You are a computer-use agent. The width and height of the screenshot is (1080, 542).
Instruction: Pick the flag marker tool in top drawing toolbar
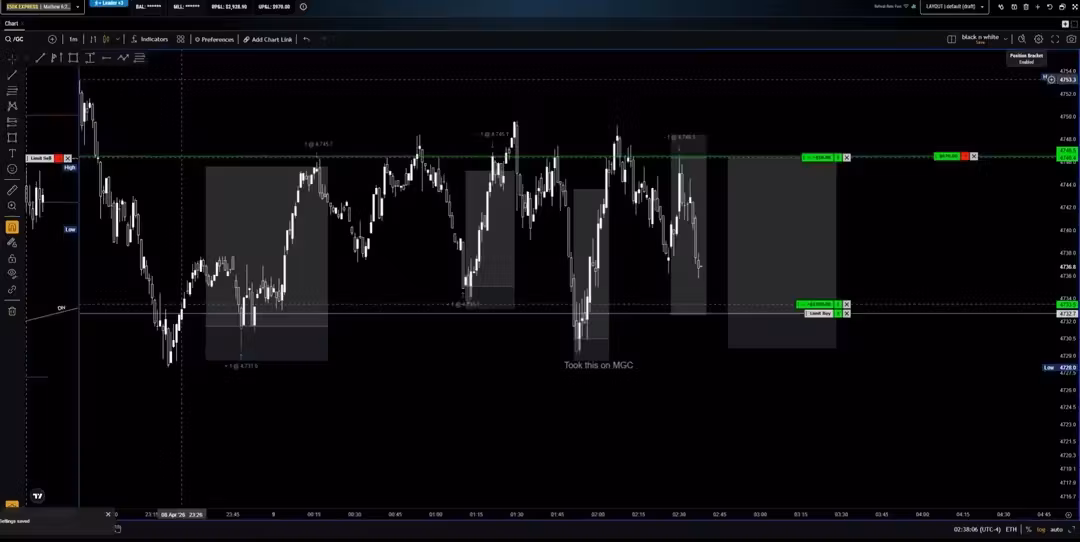[x=56, y=58]
